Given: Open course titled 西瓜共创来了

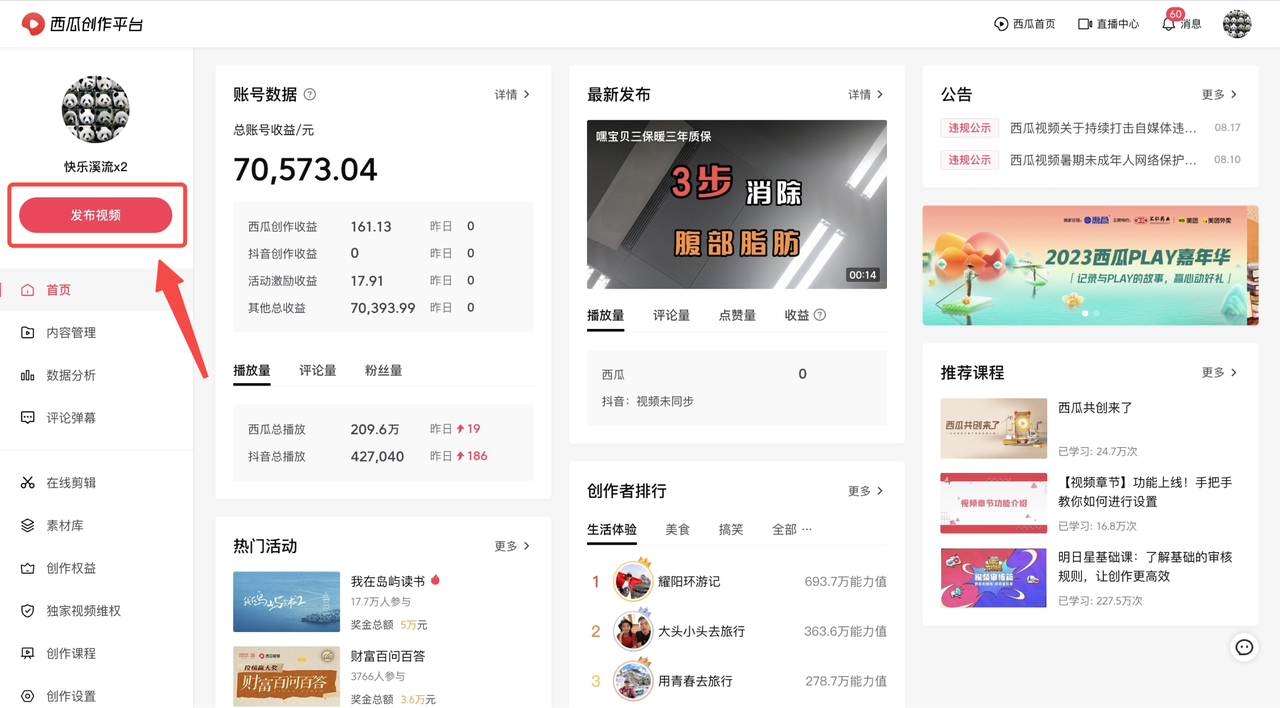Looking at the screenshot, I should [1095, 408].
